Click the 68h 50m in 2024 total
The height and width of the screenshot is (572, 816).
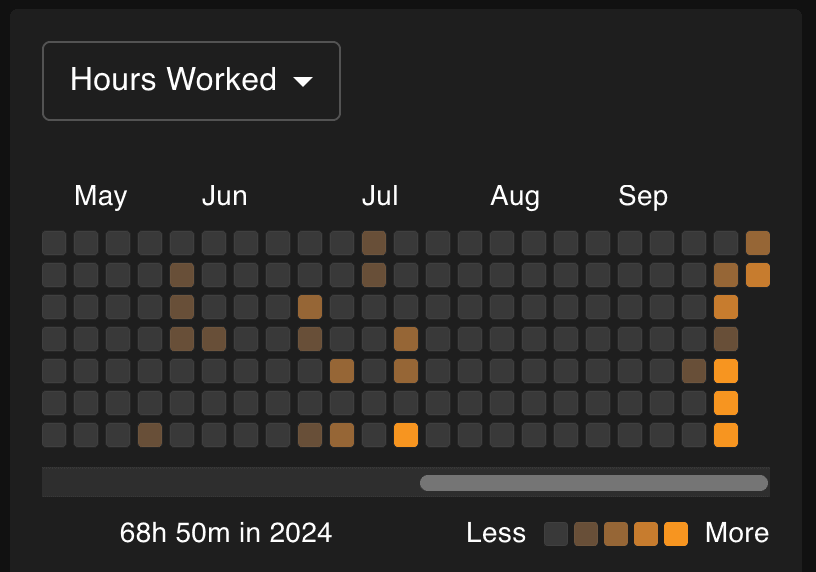pos(226,533)
